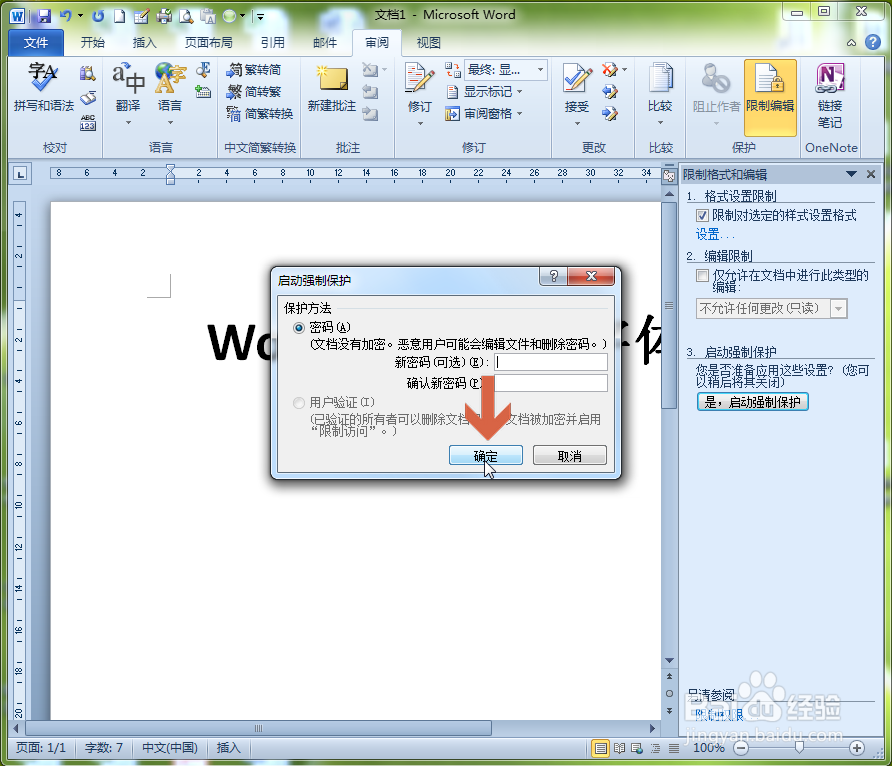The width and height of the screenshot is (892, 766).
Task: Expand the Translate dropdown arrow
Action: coord(128,122)
